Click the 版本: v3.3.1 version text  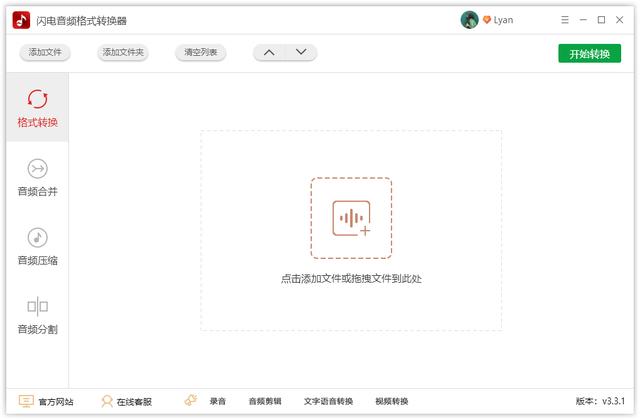click(x=600, y=401)
